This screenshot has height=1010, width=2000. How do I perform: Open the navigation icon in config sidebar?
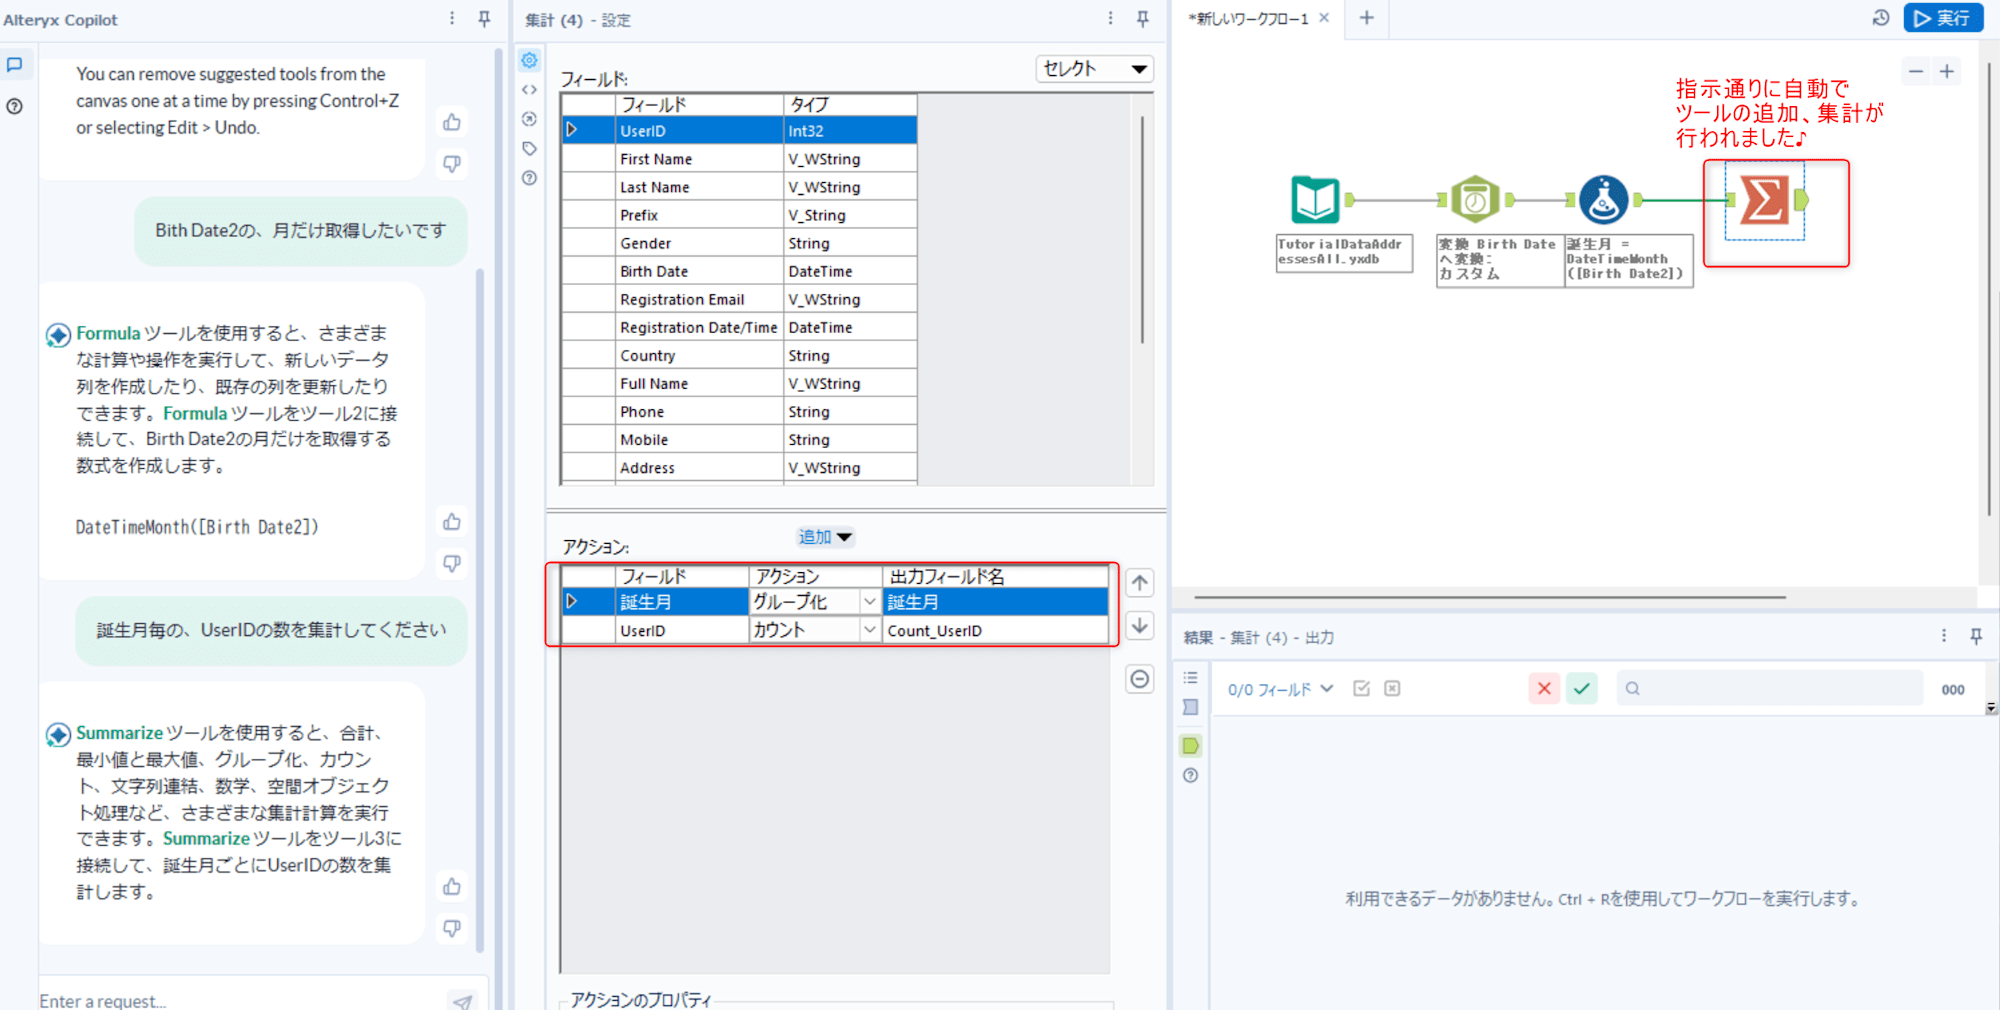pos(529,119)
